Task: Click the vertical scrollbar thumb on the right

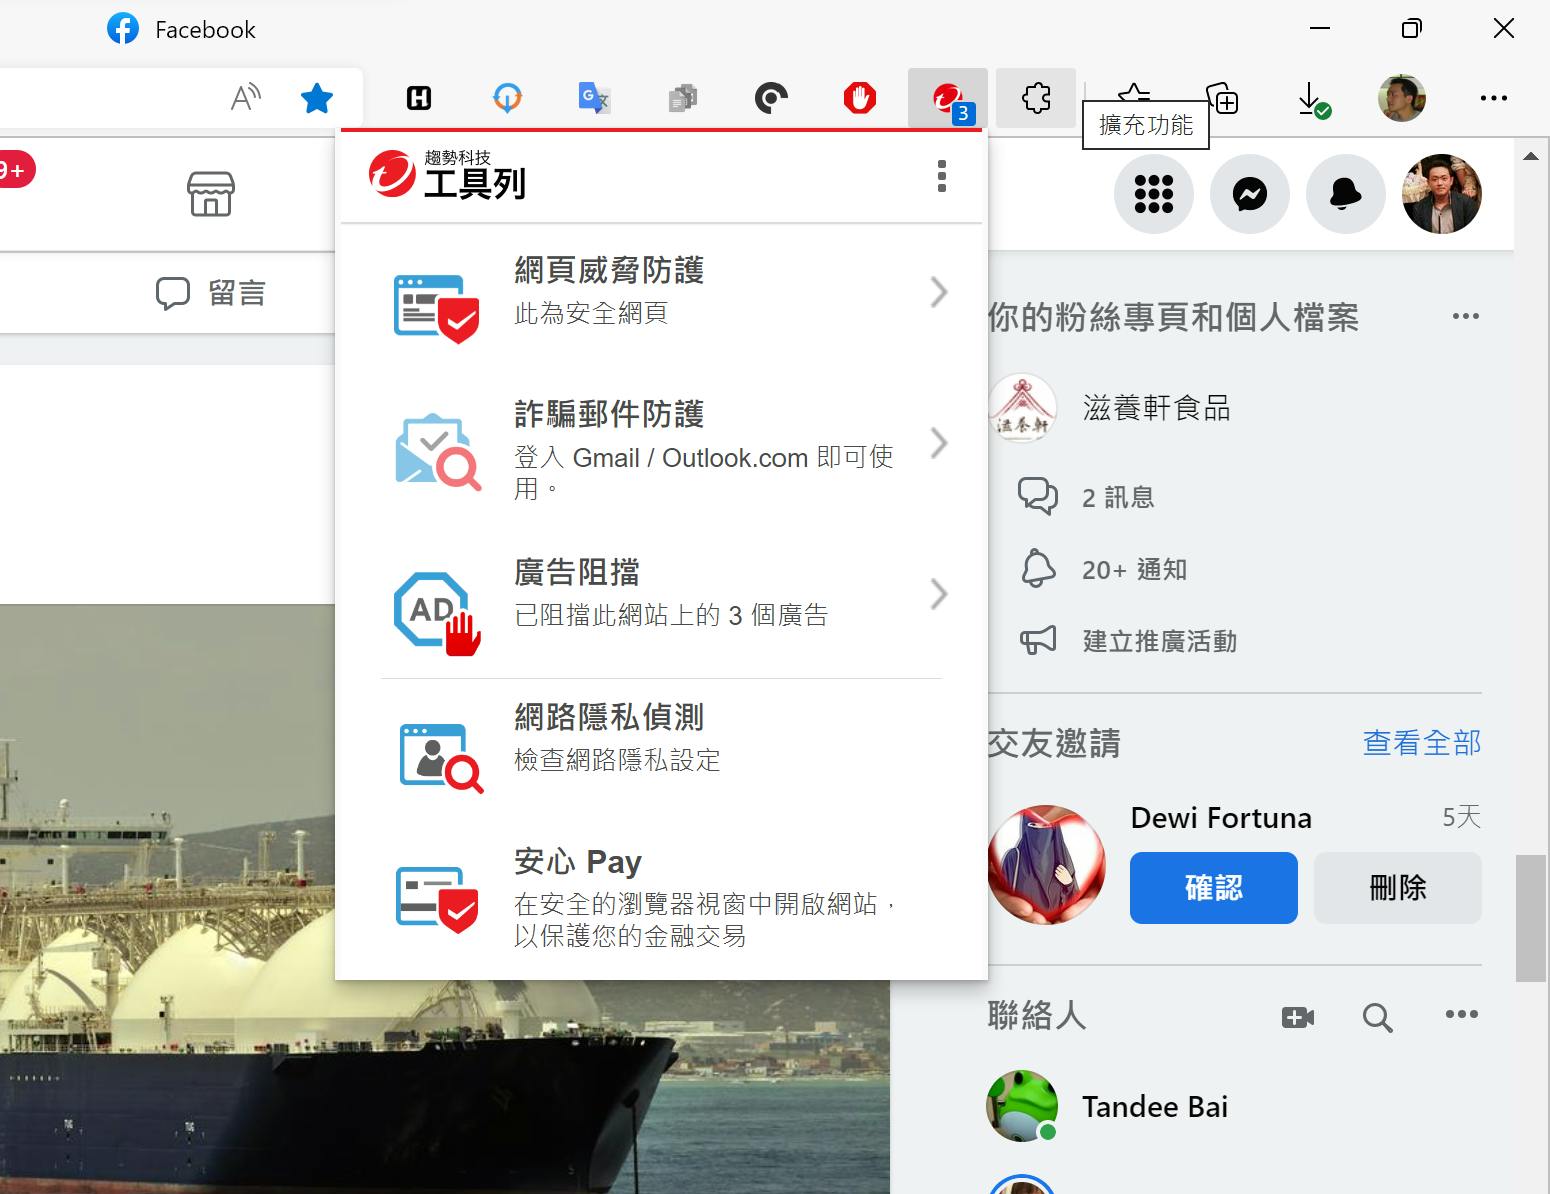Action: tap(1530, 918)
